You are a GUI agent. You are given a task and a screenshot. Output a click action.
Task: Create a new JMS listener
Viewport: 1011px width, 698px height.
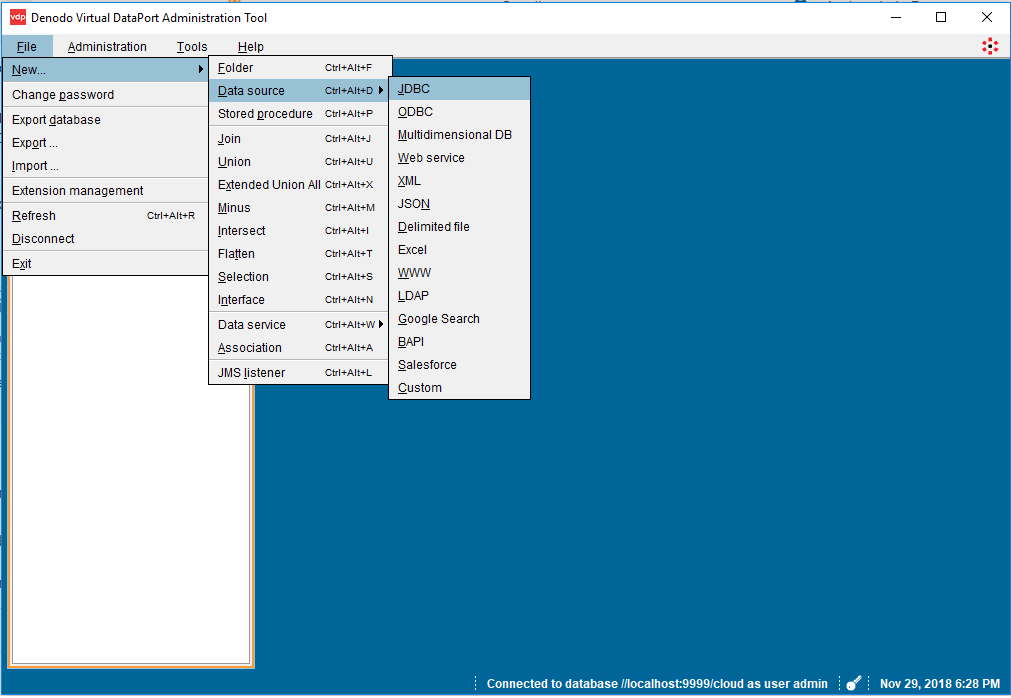[300, 373]
